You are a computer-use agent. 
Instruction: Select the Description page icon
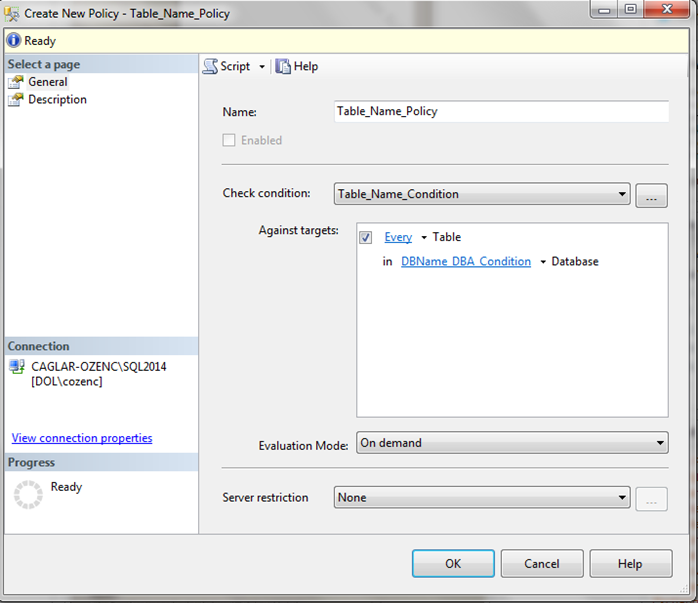pyautogui.click(x=15, y=100)
